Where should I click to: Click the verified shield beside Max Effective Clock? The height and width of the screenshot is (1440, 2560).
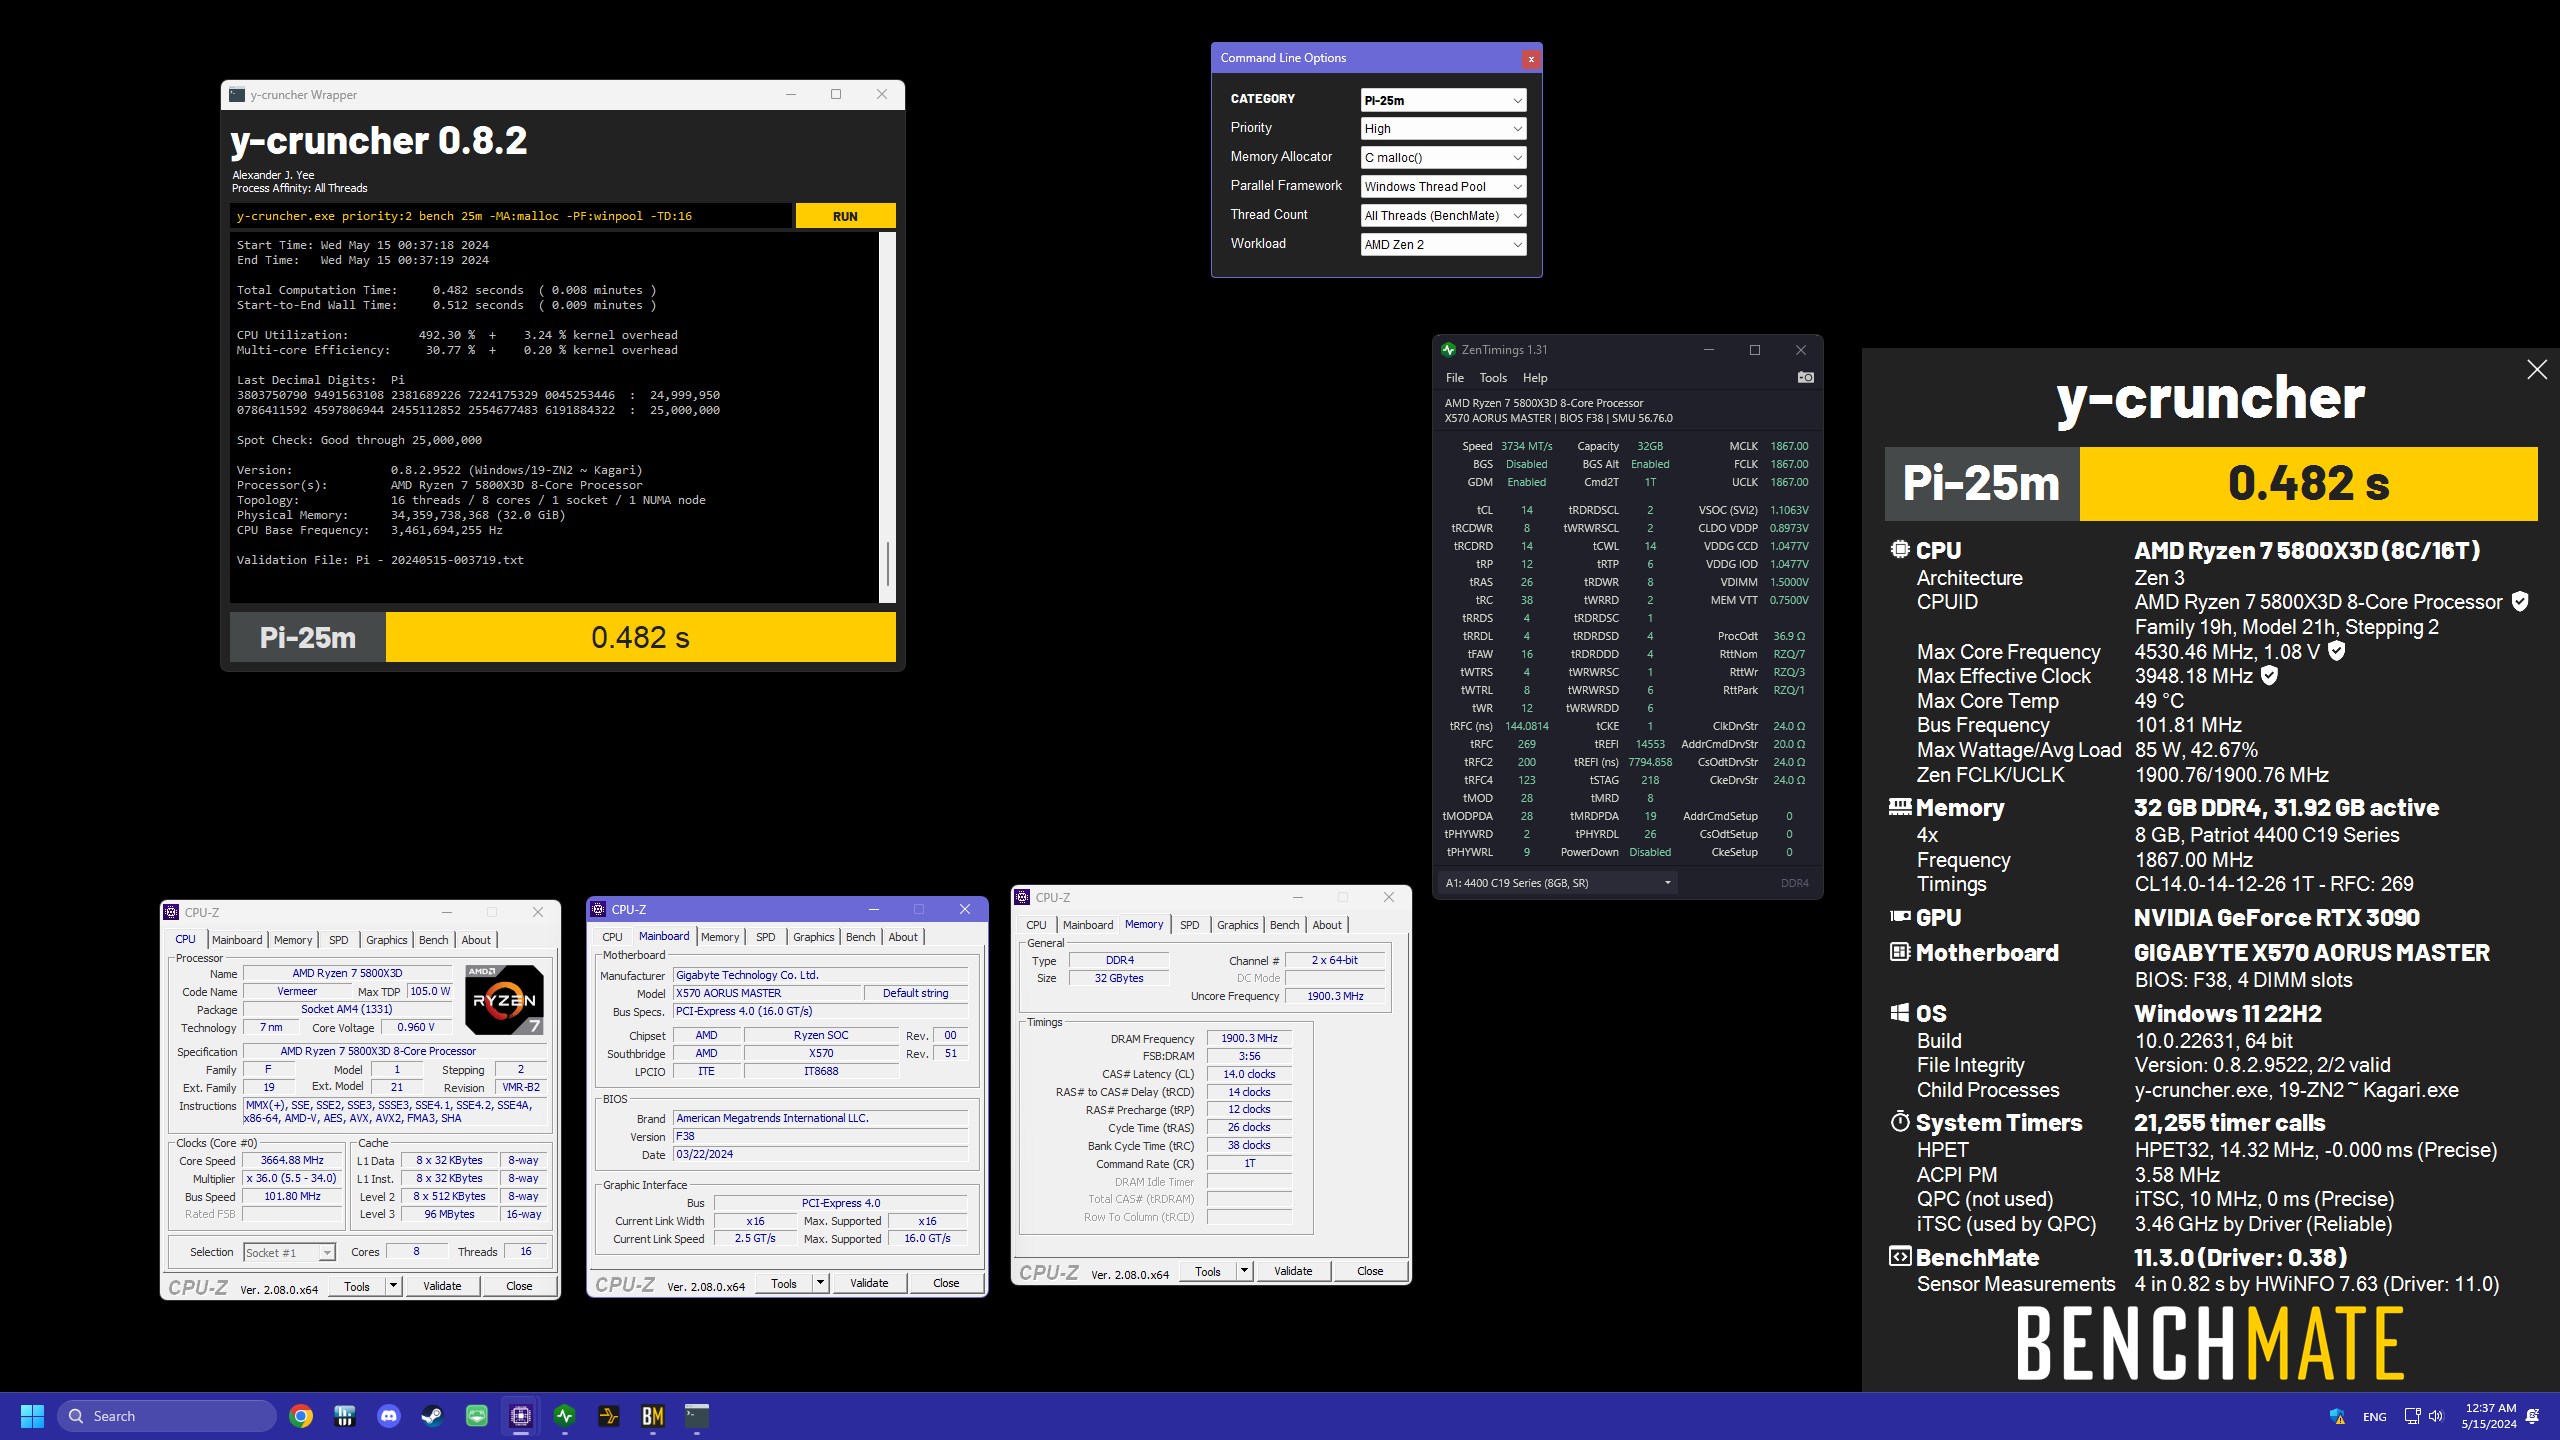coord(2269,676)
